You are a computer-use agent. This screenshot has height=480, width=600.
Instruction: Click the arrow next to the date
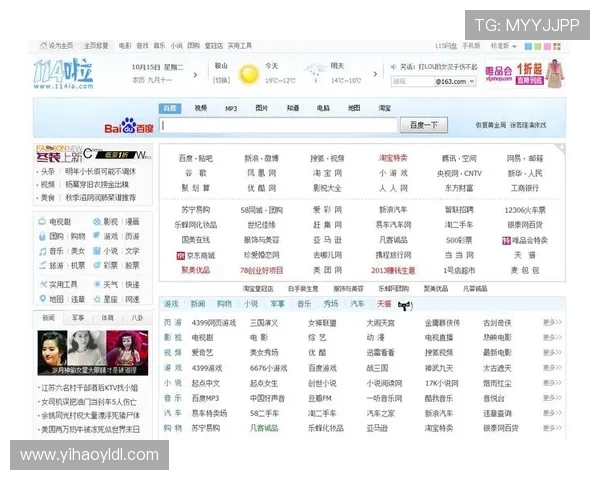coord(196,75)
